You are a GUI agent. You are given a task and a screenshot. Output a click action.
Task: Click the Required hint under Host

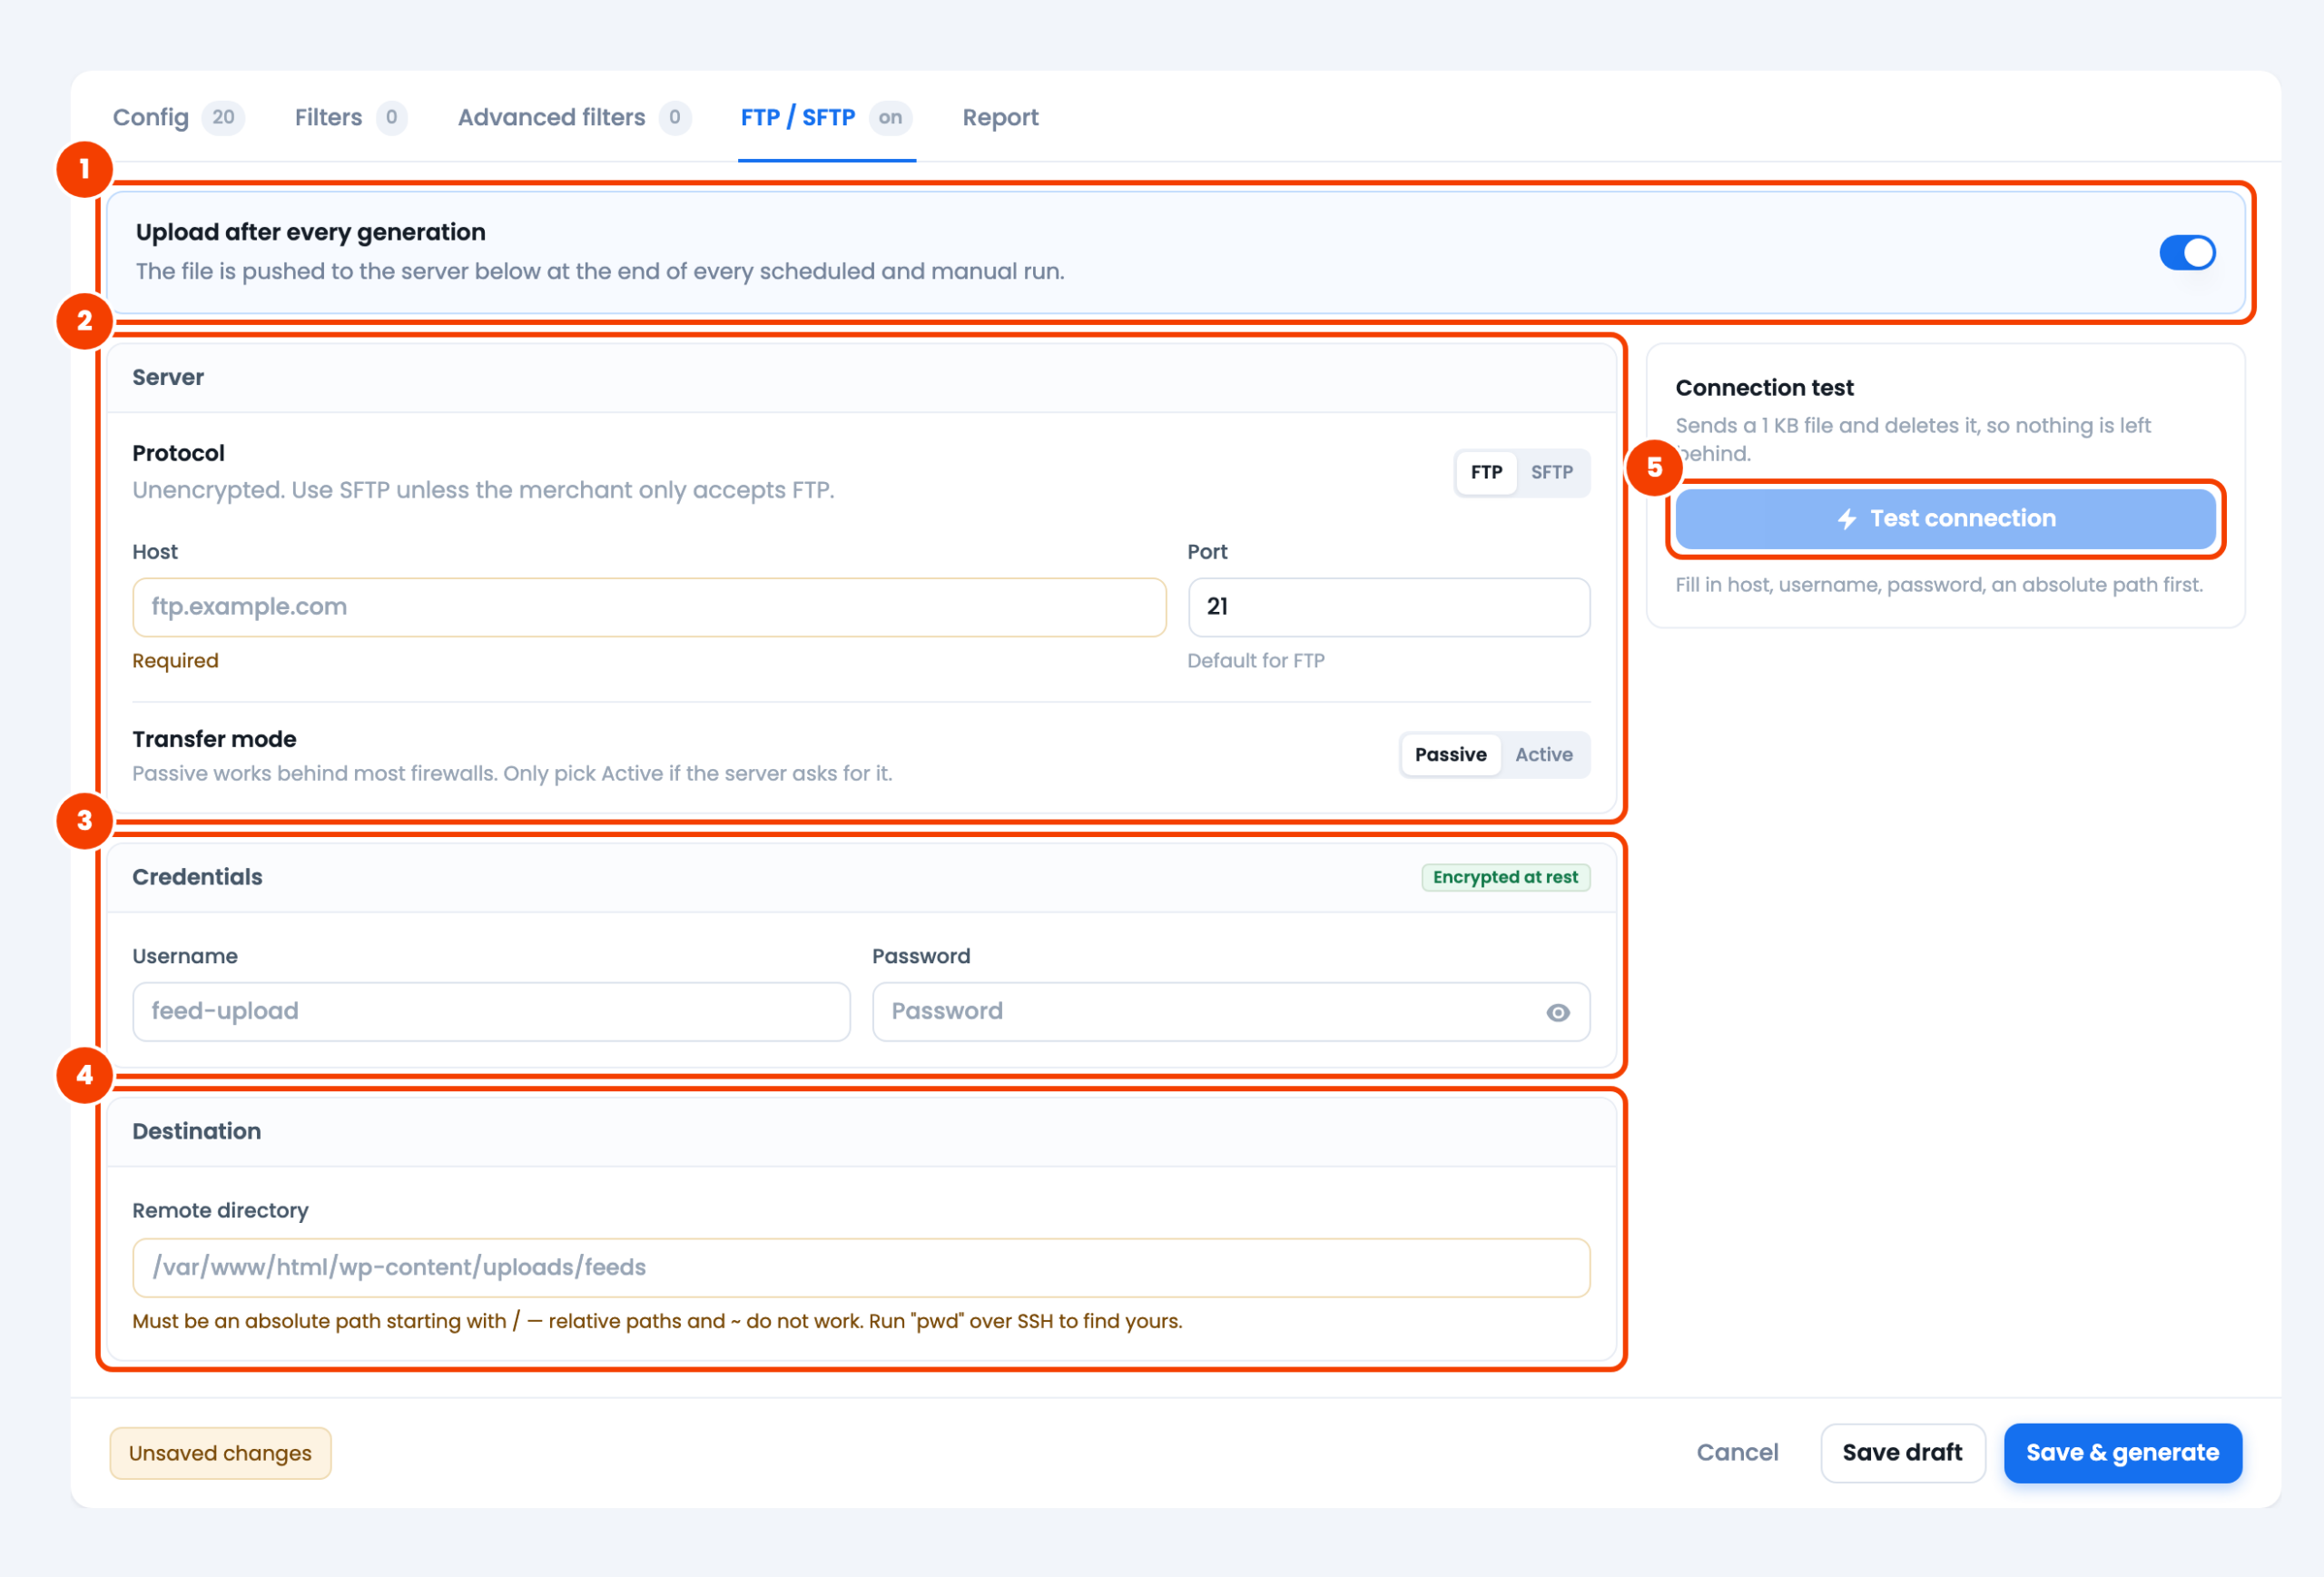click(175, 660)
